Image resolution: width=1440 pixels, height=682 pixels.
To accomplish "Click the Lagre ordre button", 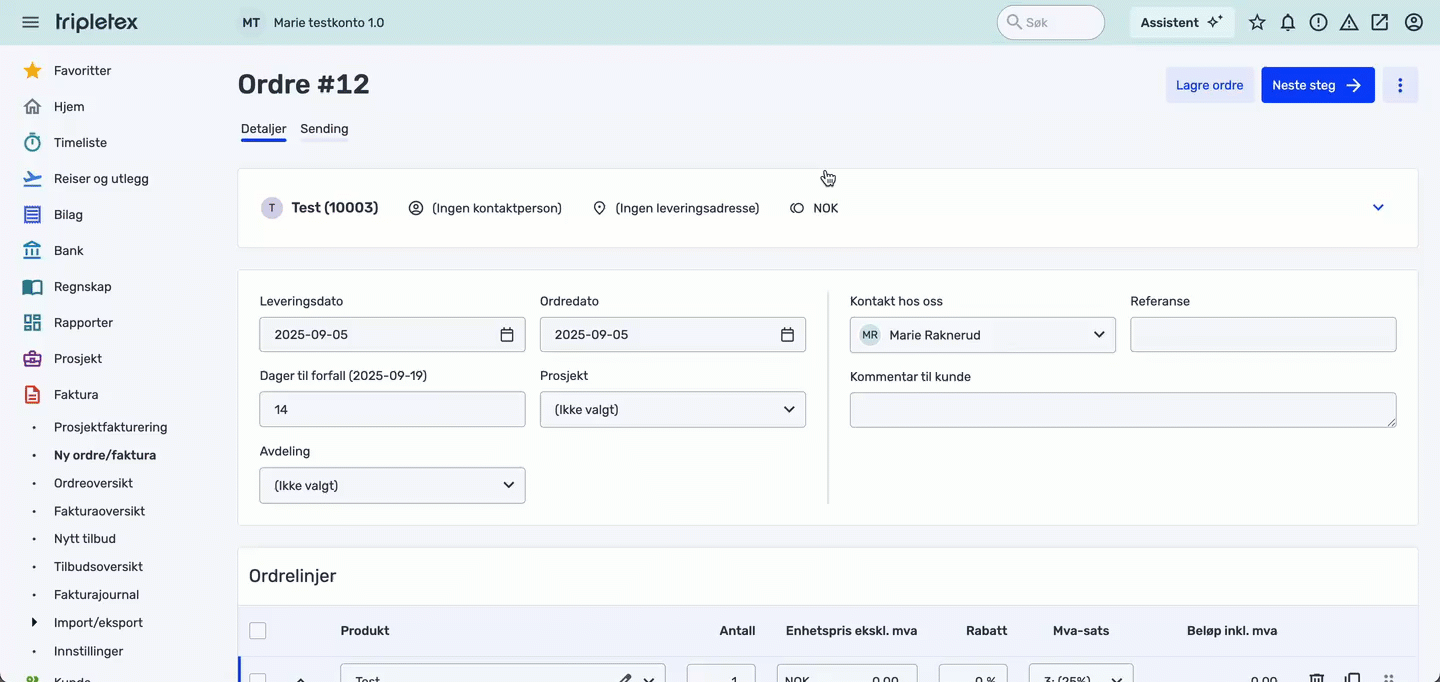I will (1209, 85).
